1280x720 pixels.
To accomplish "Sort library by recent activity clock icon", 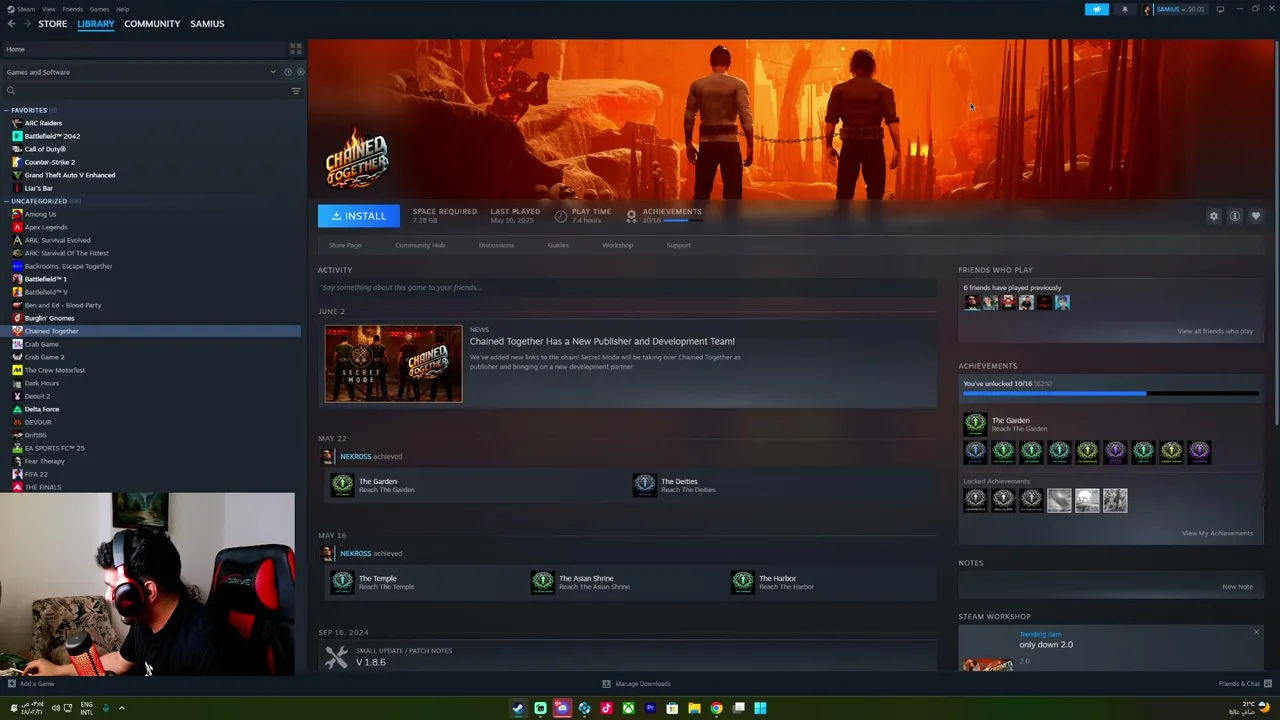I will pyautogui.click(x=287, y=72).
